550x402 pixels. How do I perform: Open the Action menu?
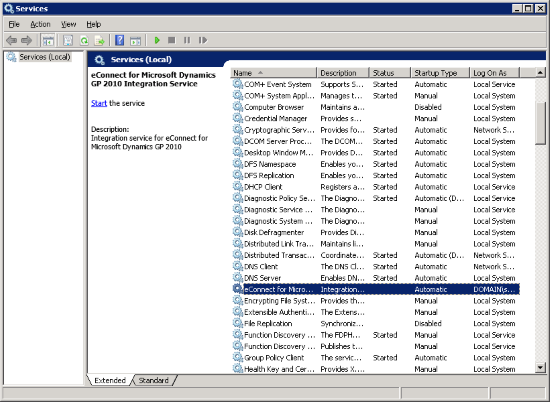coord(40,24)
